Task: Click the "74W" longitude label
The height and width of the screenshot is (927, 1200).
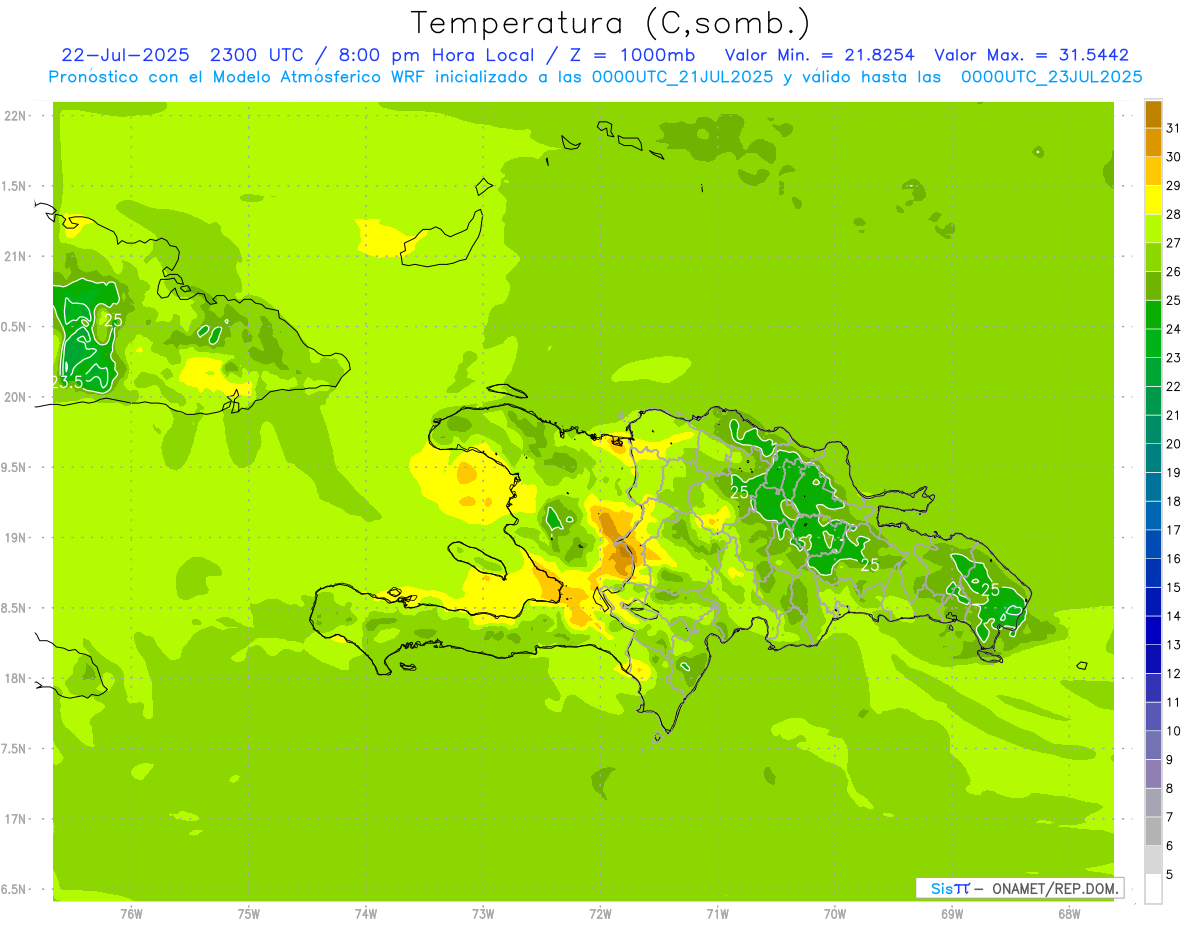Action: (366, 913)
